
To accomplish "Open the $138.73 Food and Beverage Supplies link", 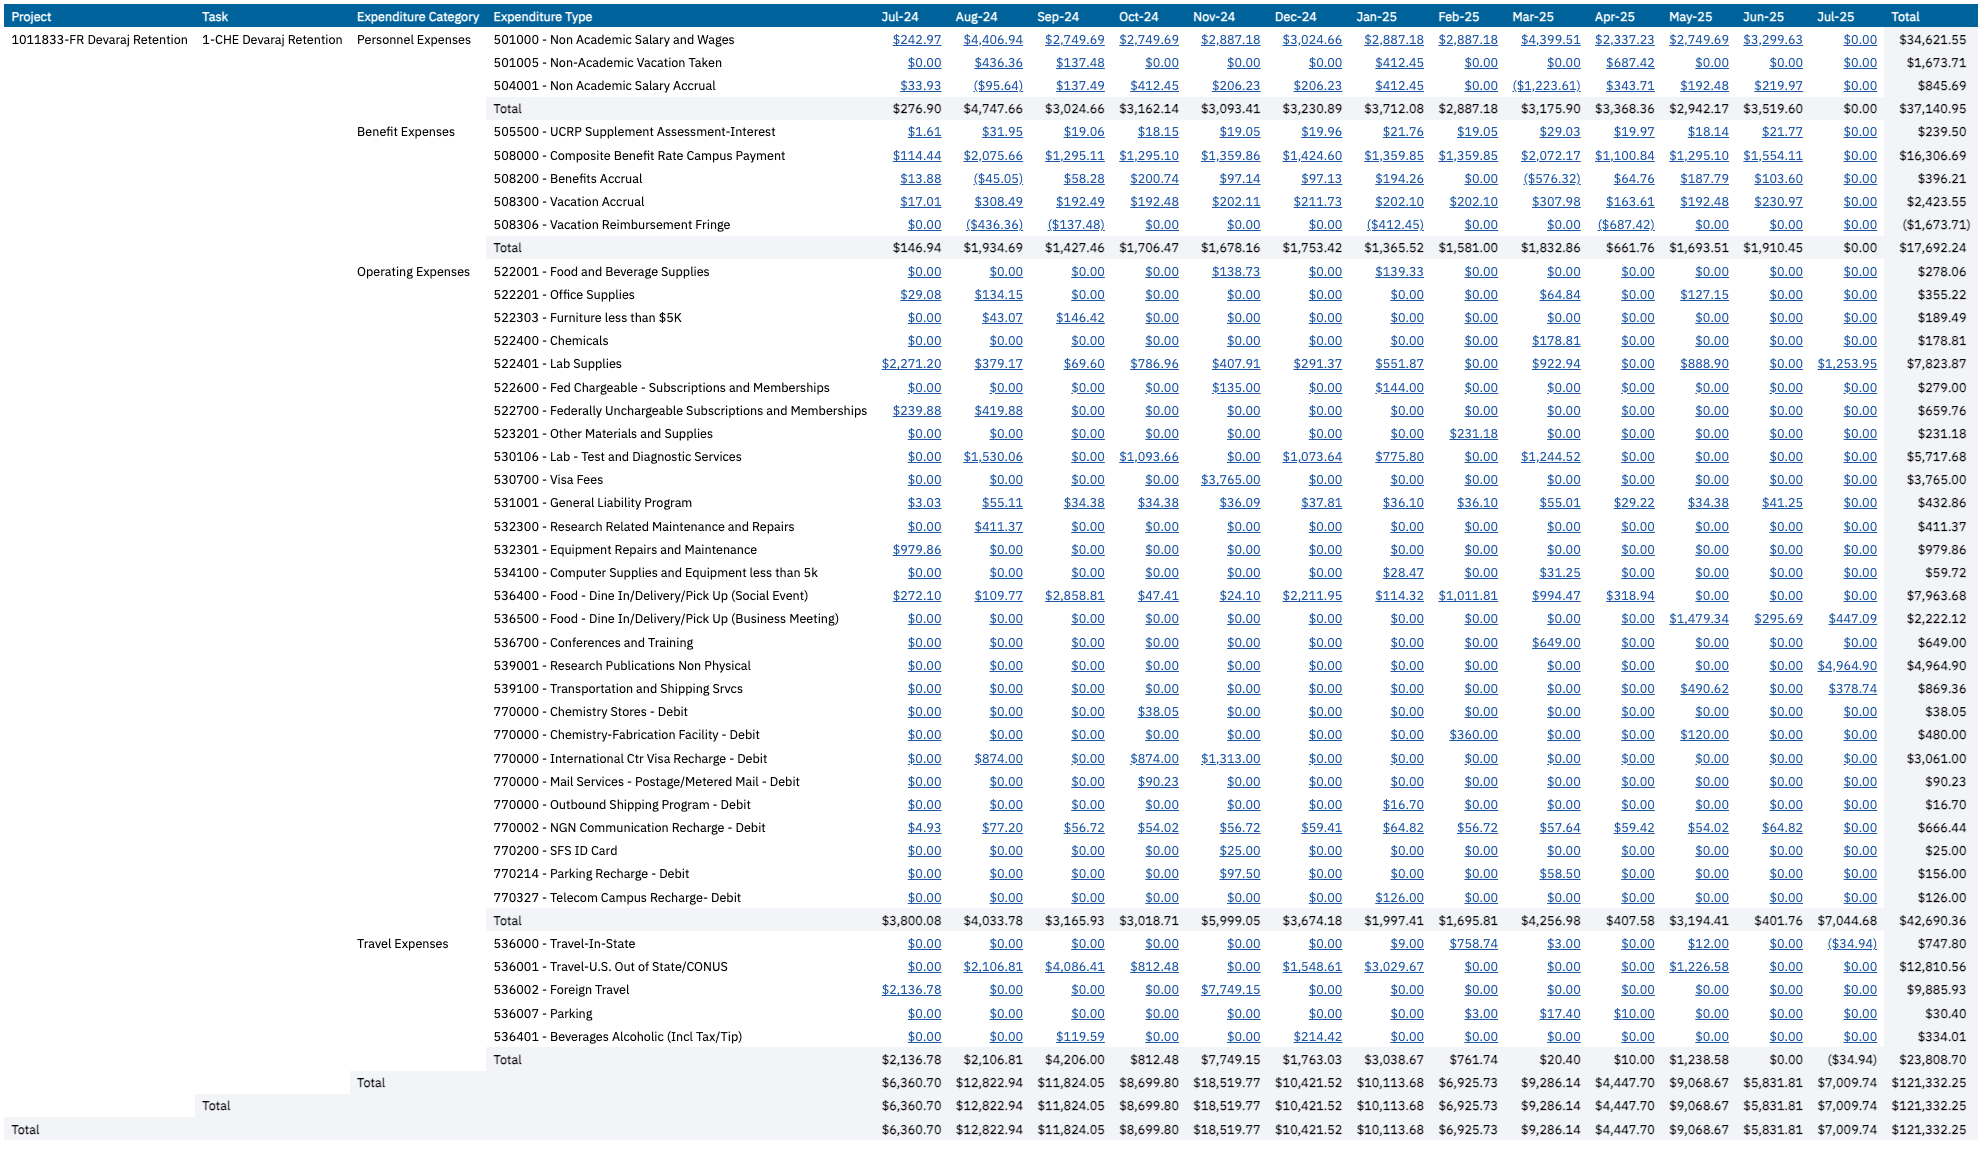I will (1236, 272).
